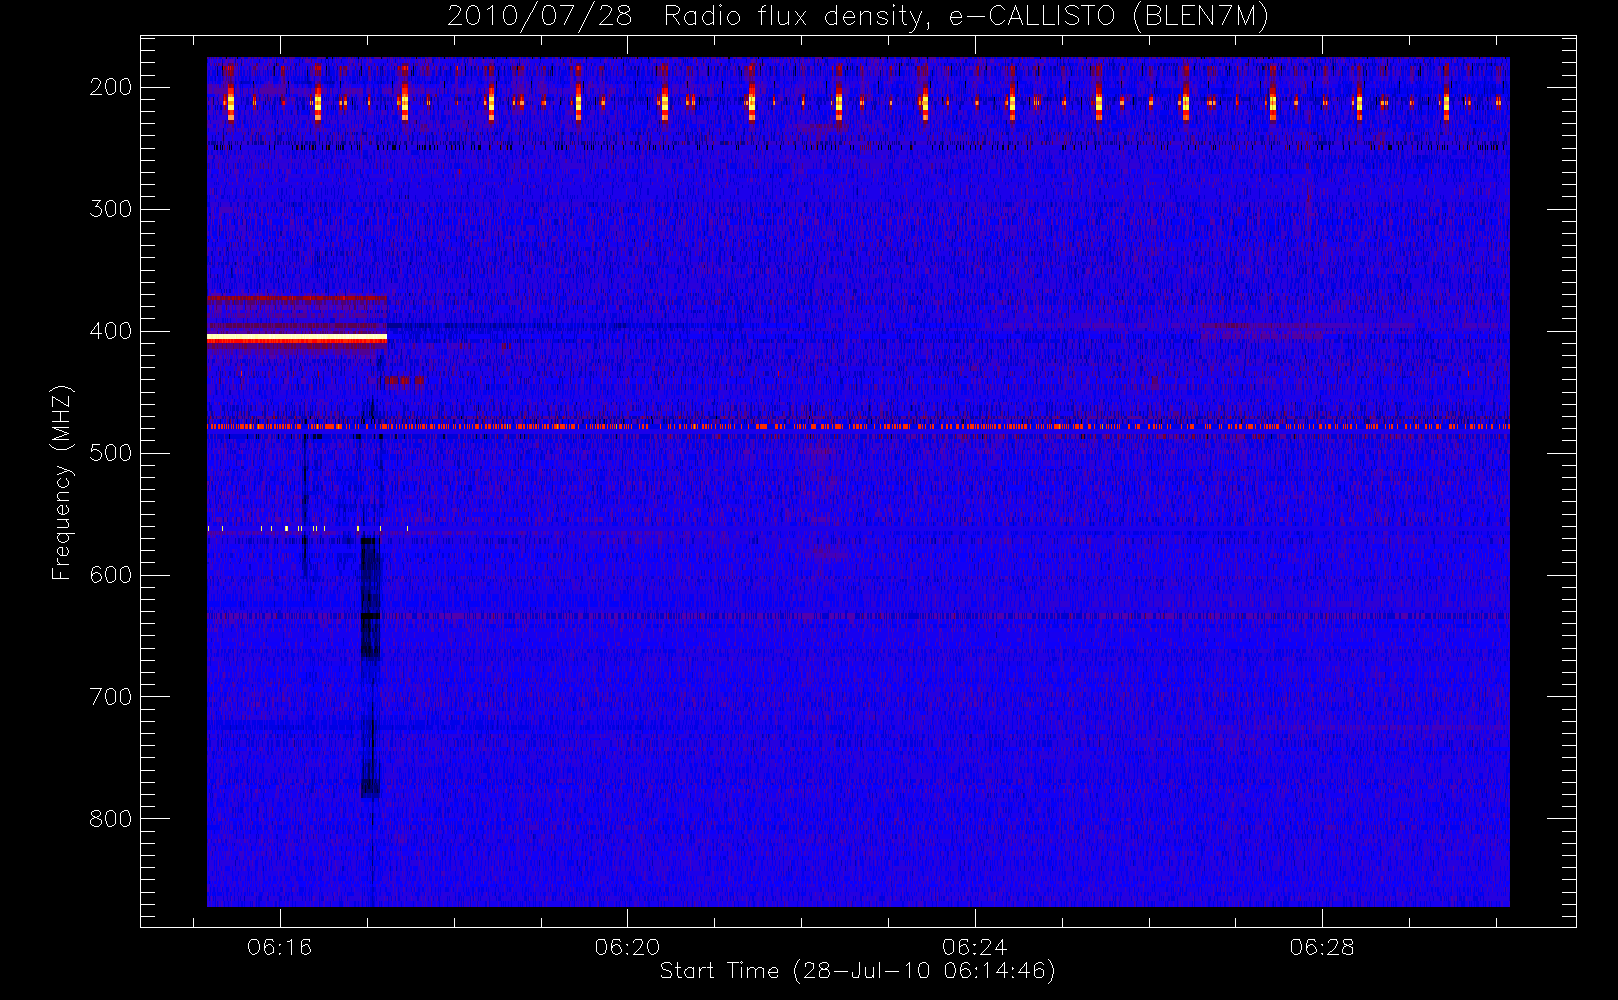Click the 800 frequency tick label
The width and height of the screenshot is (1618, 1000).
pos(111,819)
